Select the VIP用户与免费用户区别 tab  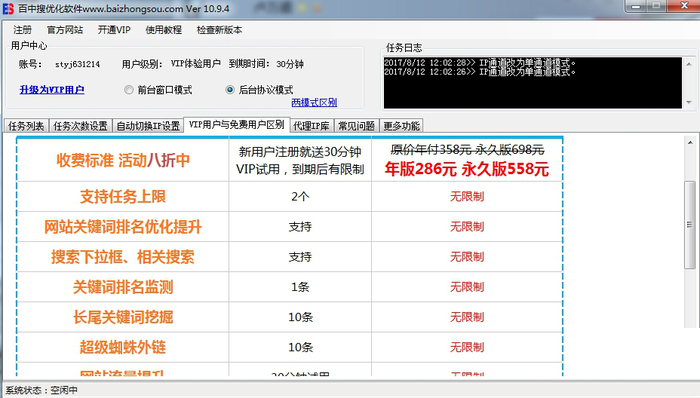point(237,125)
